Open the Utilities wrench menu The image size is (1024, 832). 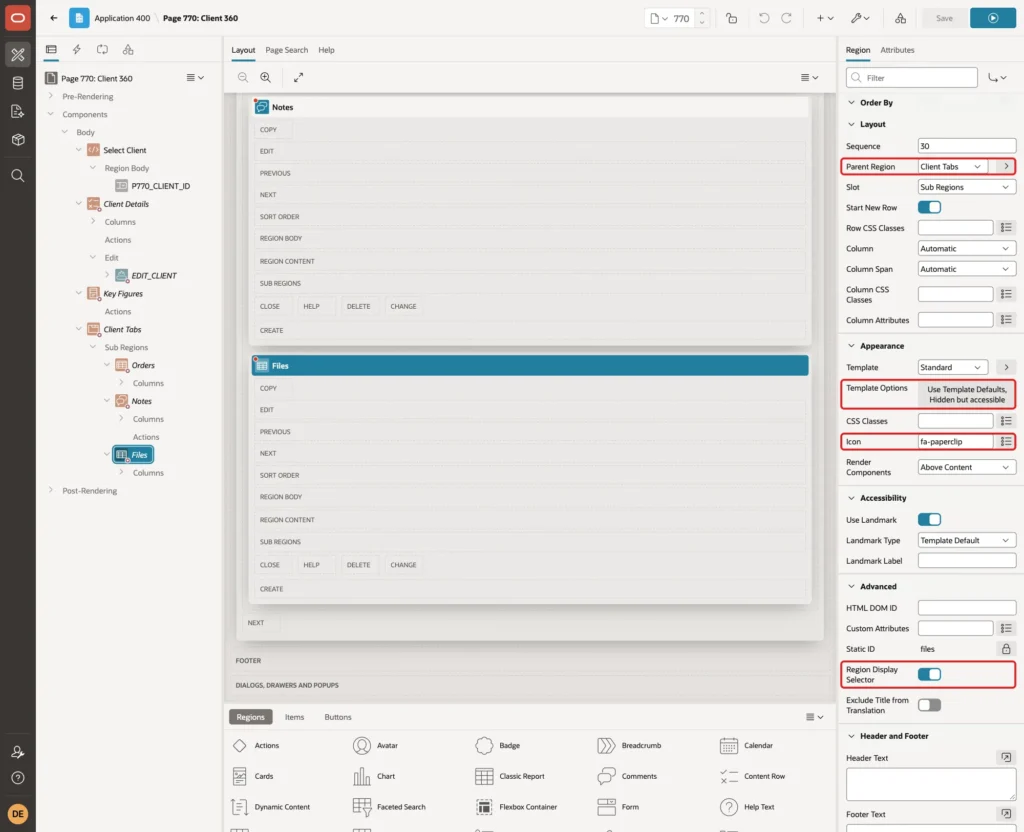pos(859,18)
